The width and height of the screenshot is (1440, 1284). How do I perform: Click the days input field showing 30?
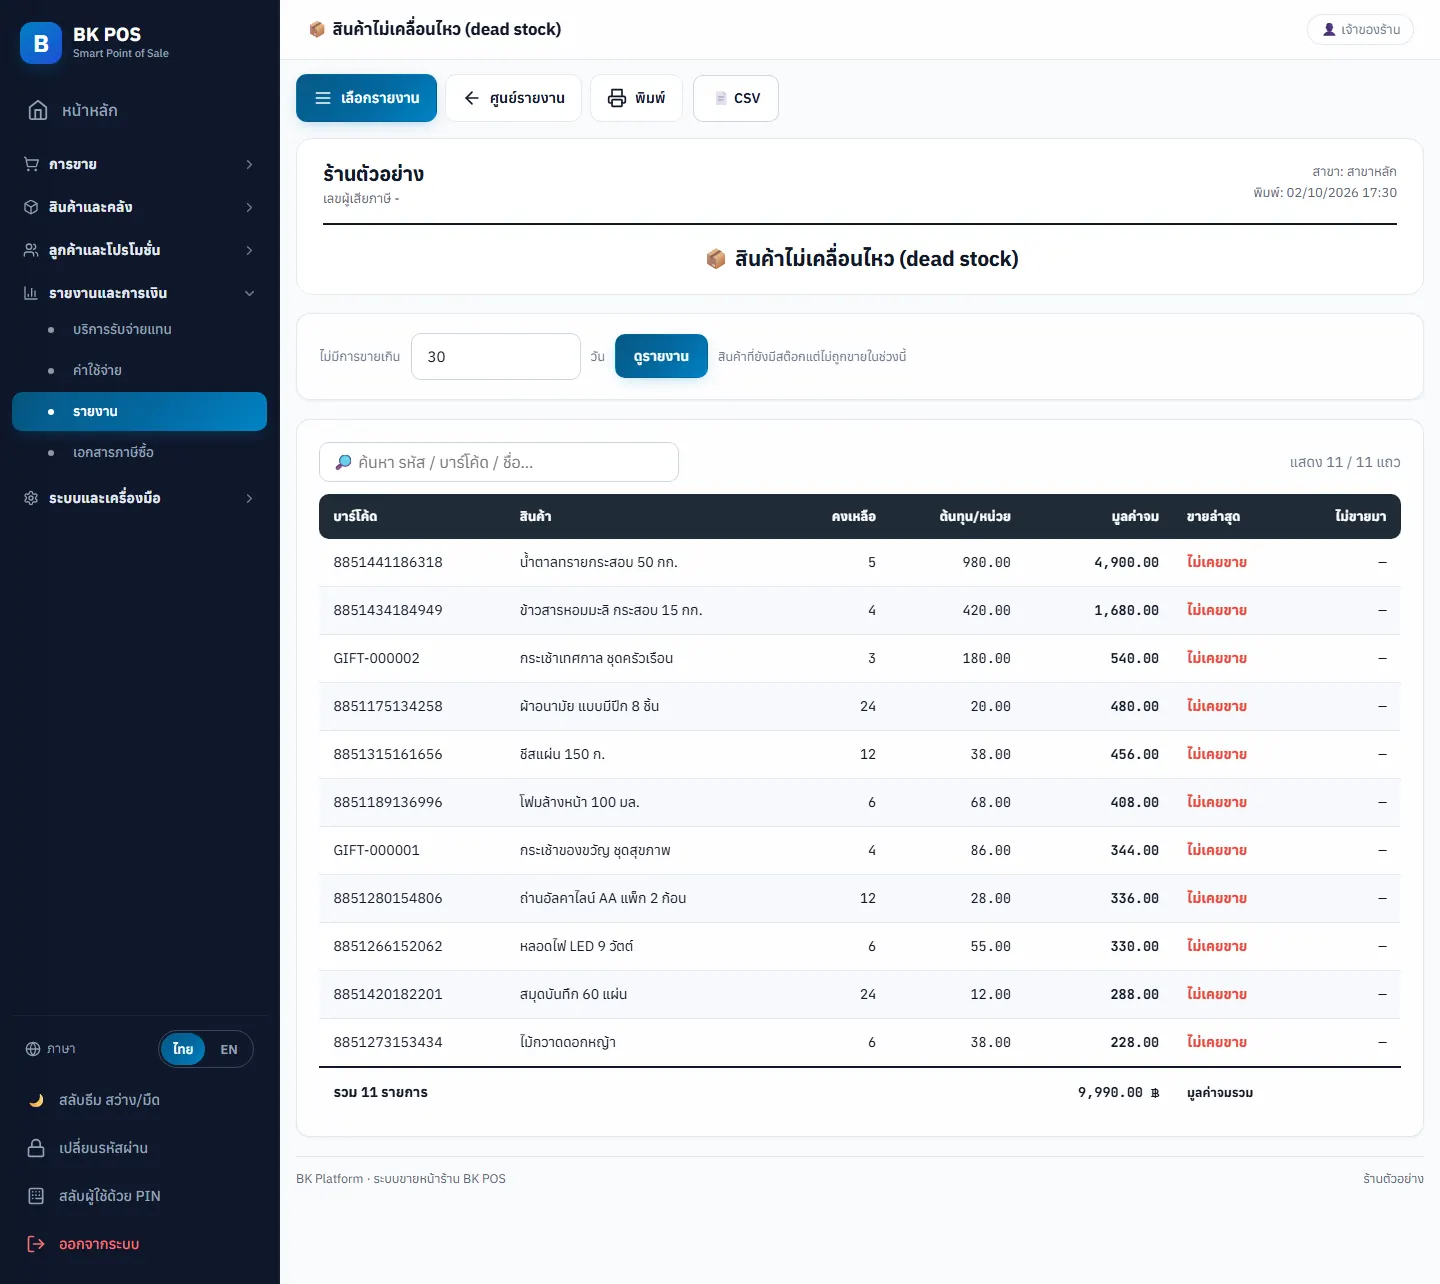[496, 356]
